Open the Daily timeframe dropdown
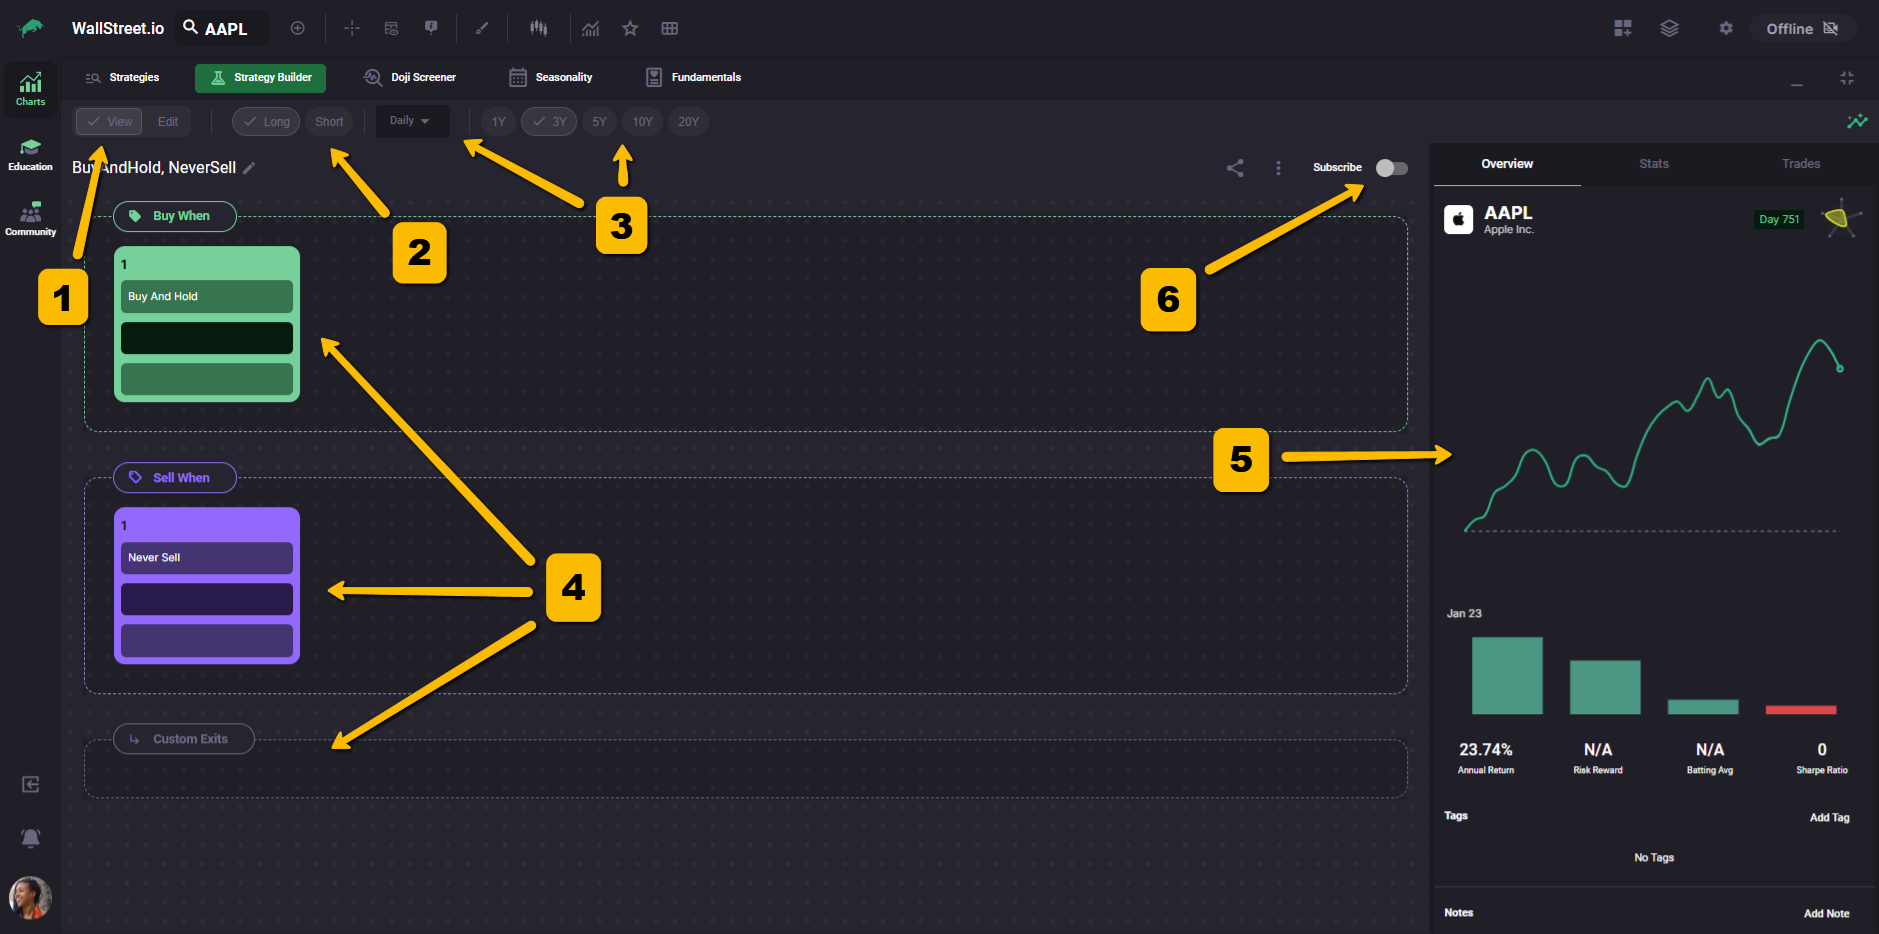The image size is (1879, 934). pos(411,121)
